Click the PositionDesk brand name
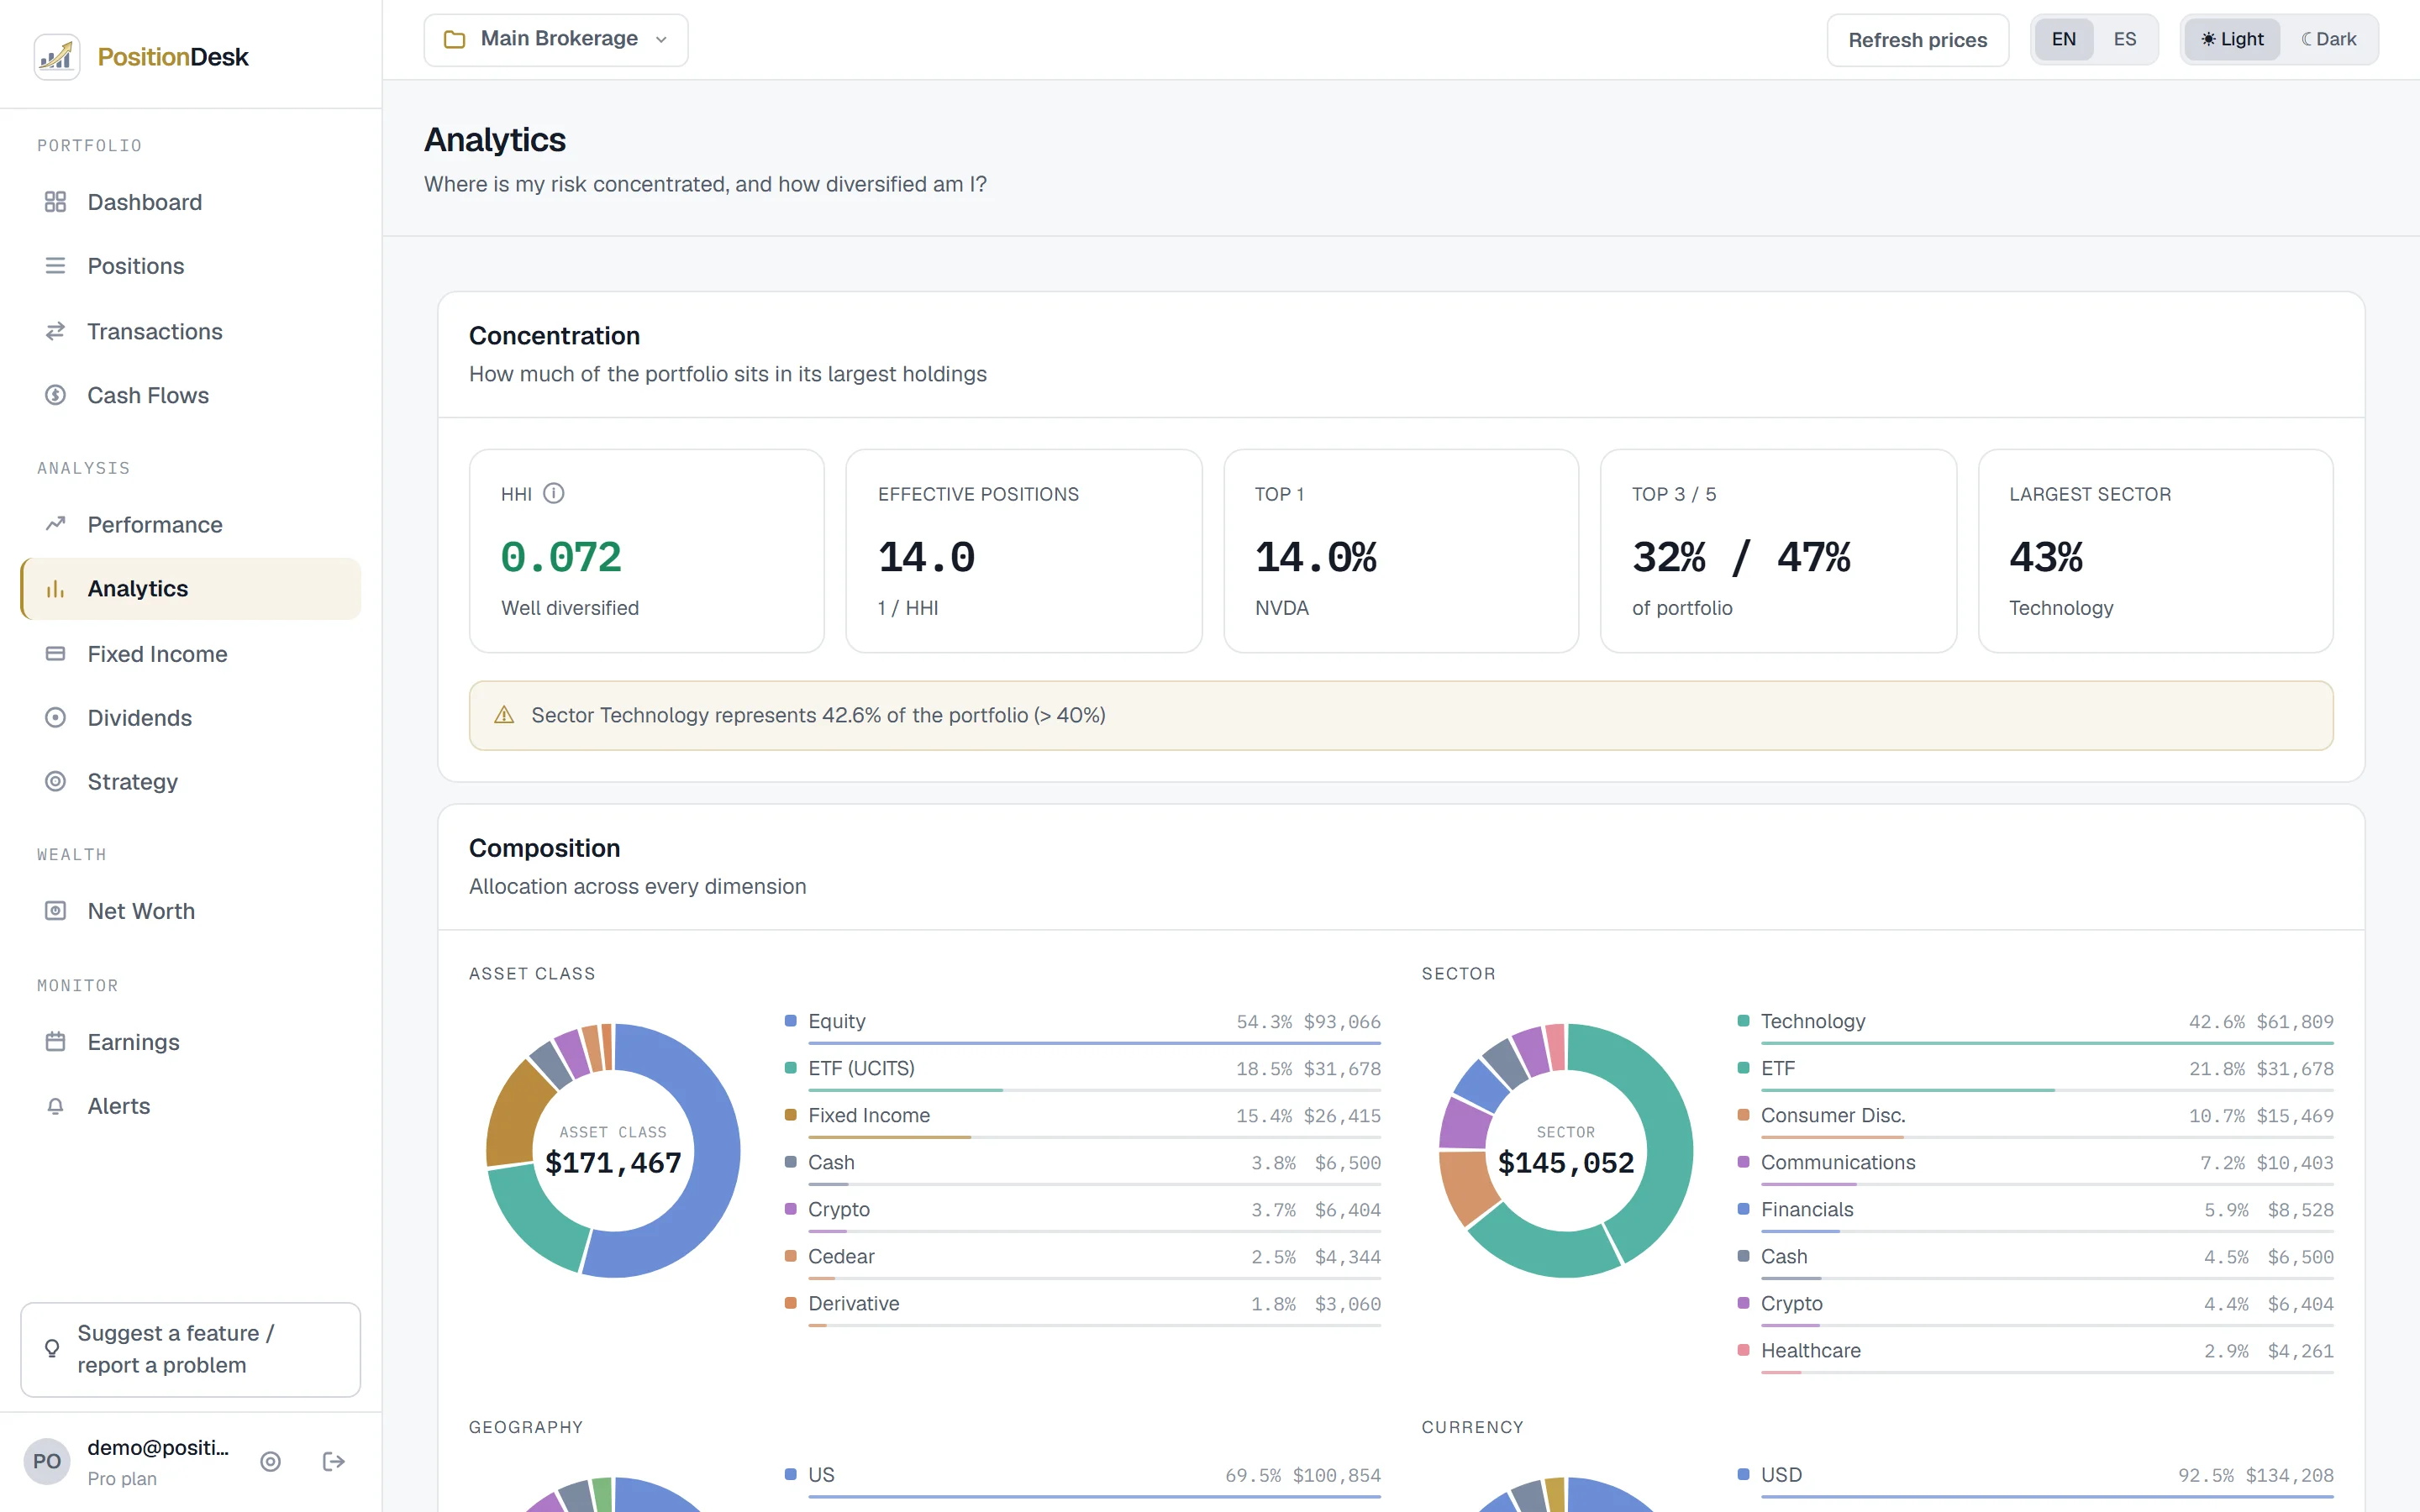Viewport: 2420px width, 1512px height. pyautogui.click(x=173, y=57)
